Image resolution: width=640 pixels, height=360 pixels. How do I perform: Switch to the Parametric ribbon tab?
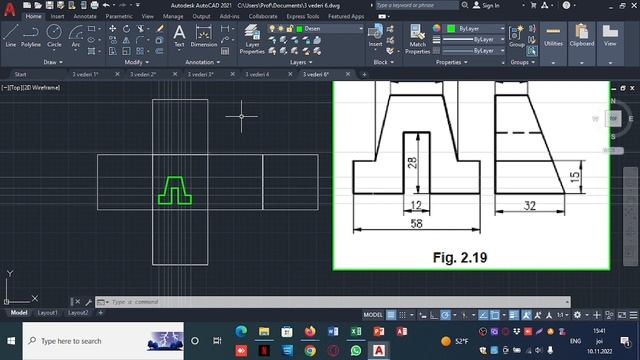tap(119, 16)
